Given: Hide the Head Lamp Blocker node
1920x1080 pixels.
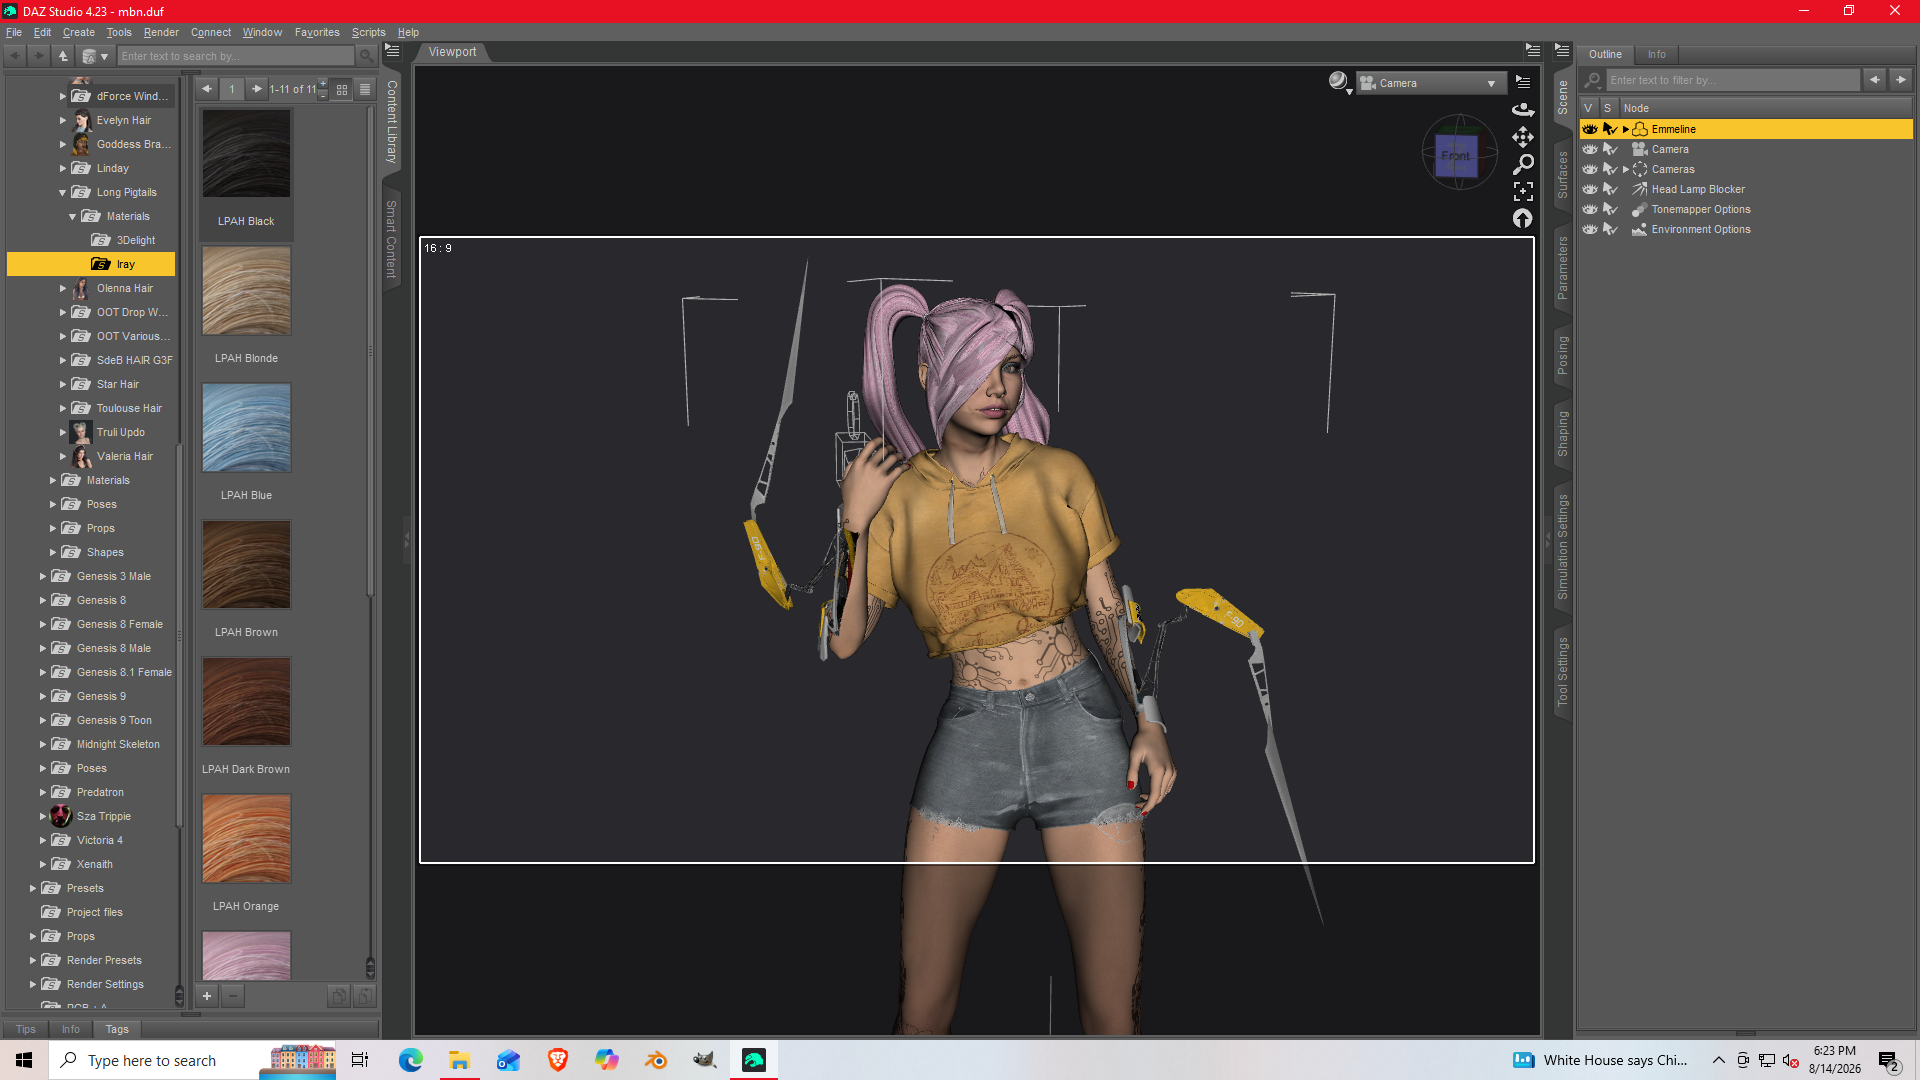Looking at the screenshot, I should (x=1590, y=189).
